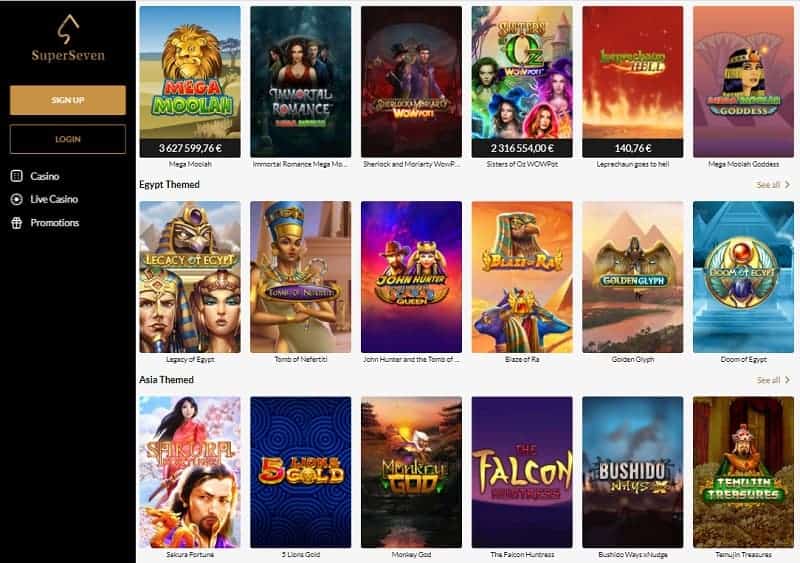
Task: Select the Blaze of Ra game
Action: tap(522, 277)
